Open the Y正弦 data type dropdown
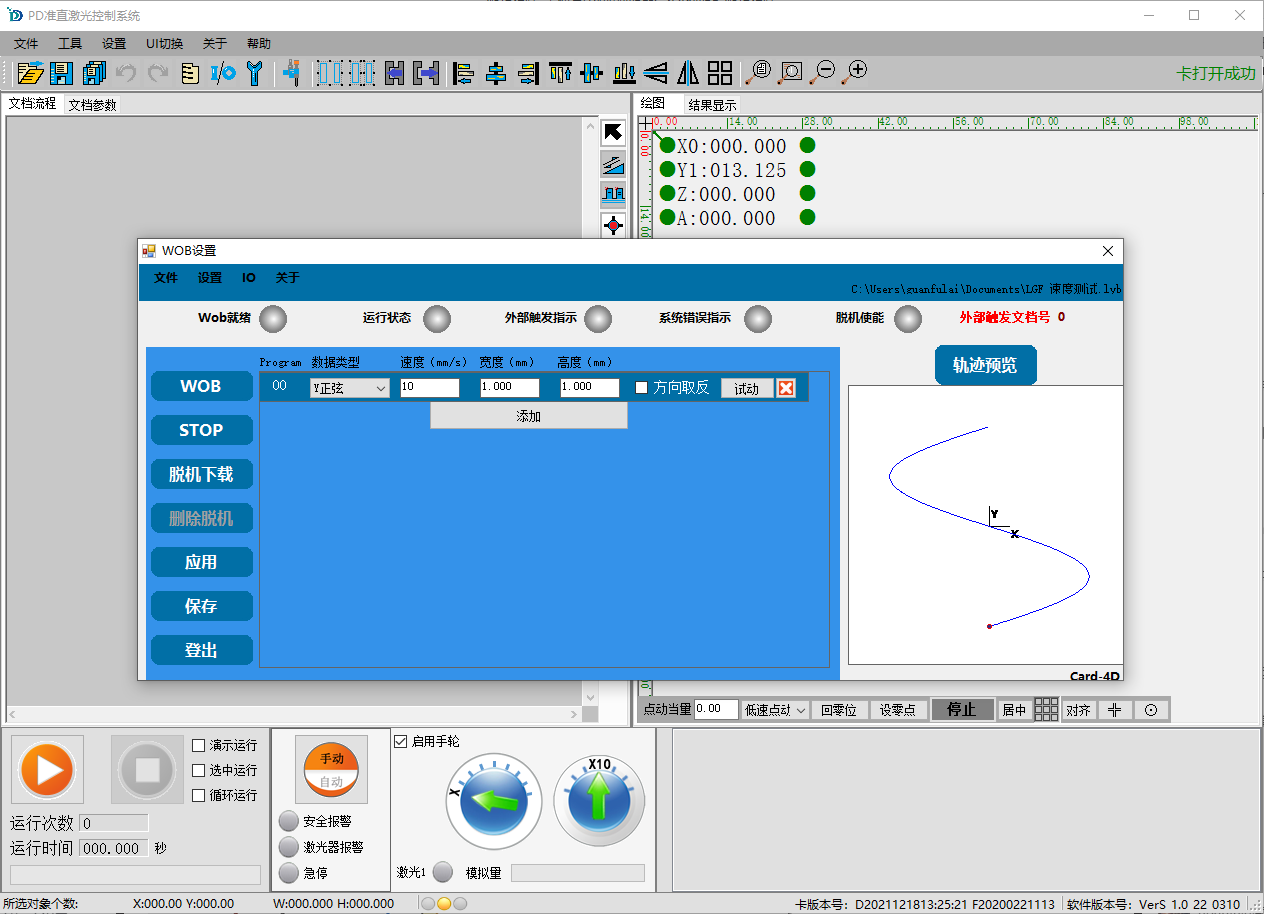This screenshot has width=1264, height=914. pos(349,388)
